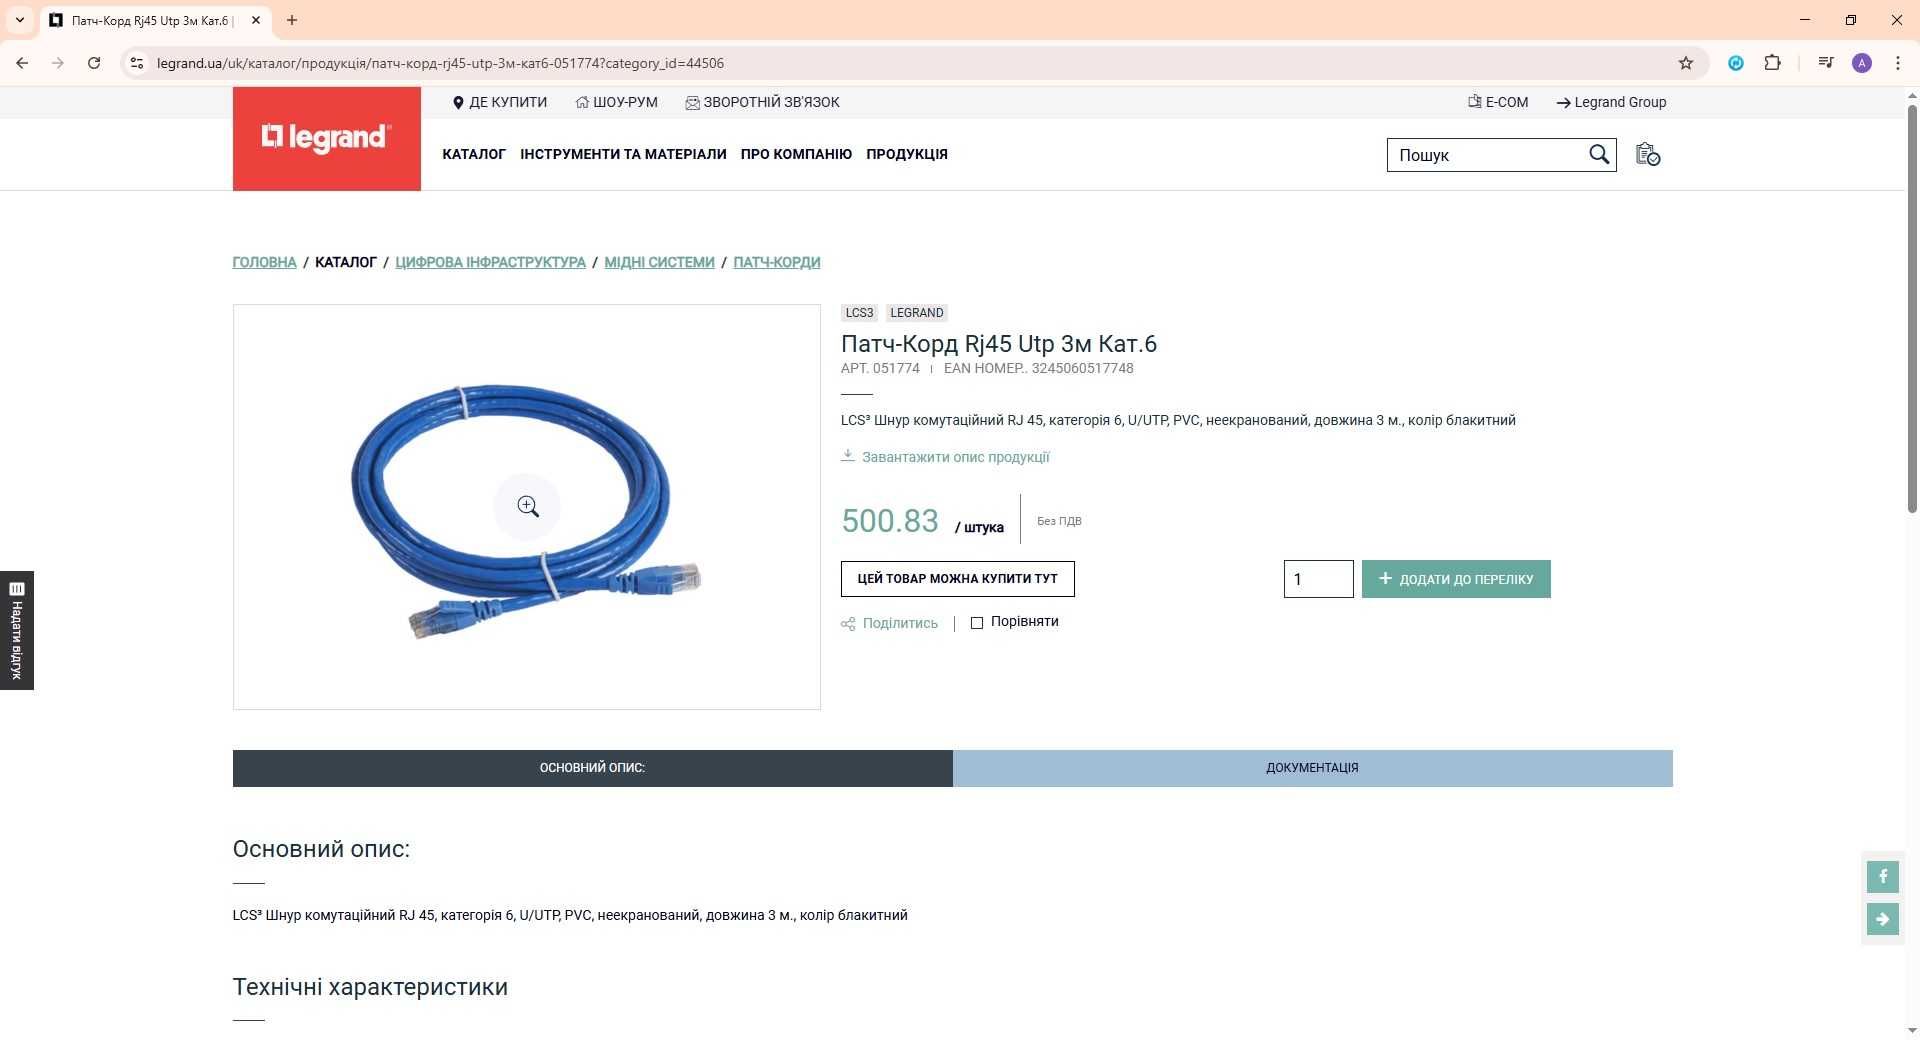
Task: Open ШОУ-РУМ link
Action: tap(617, 102)
